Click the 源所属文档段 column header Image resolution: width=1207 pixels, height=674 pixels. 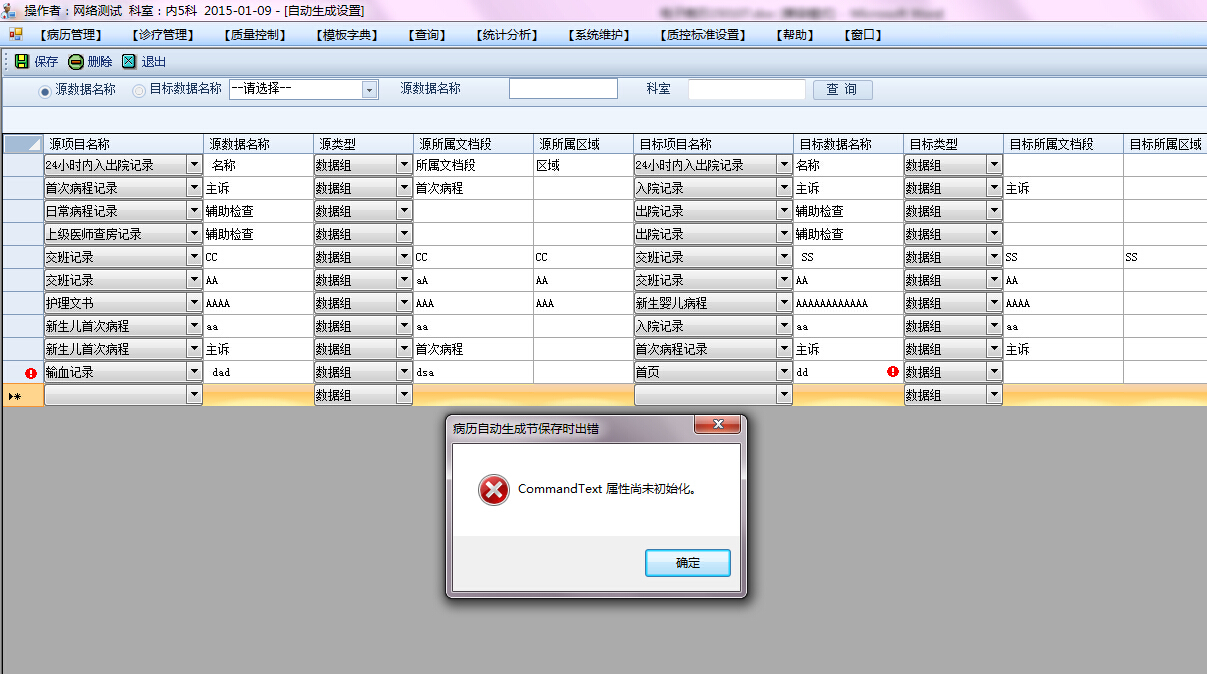pyautogui.click(x=473, y=144)
